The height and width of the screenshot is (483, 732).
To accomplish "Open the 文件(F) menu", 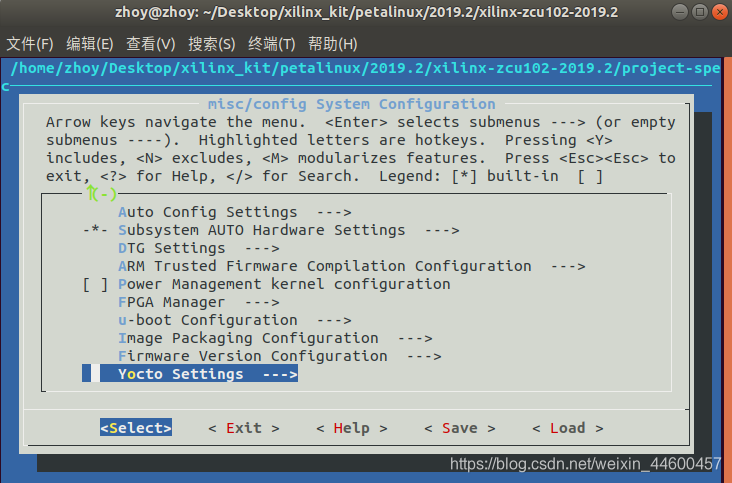I will [x=30, y=44].
